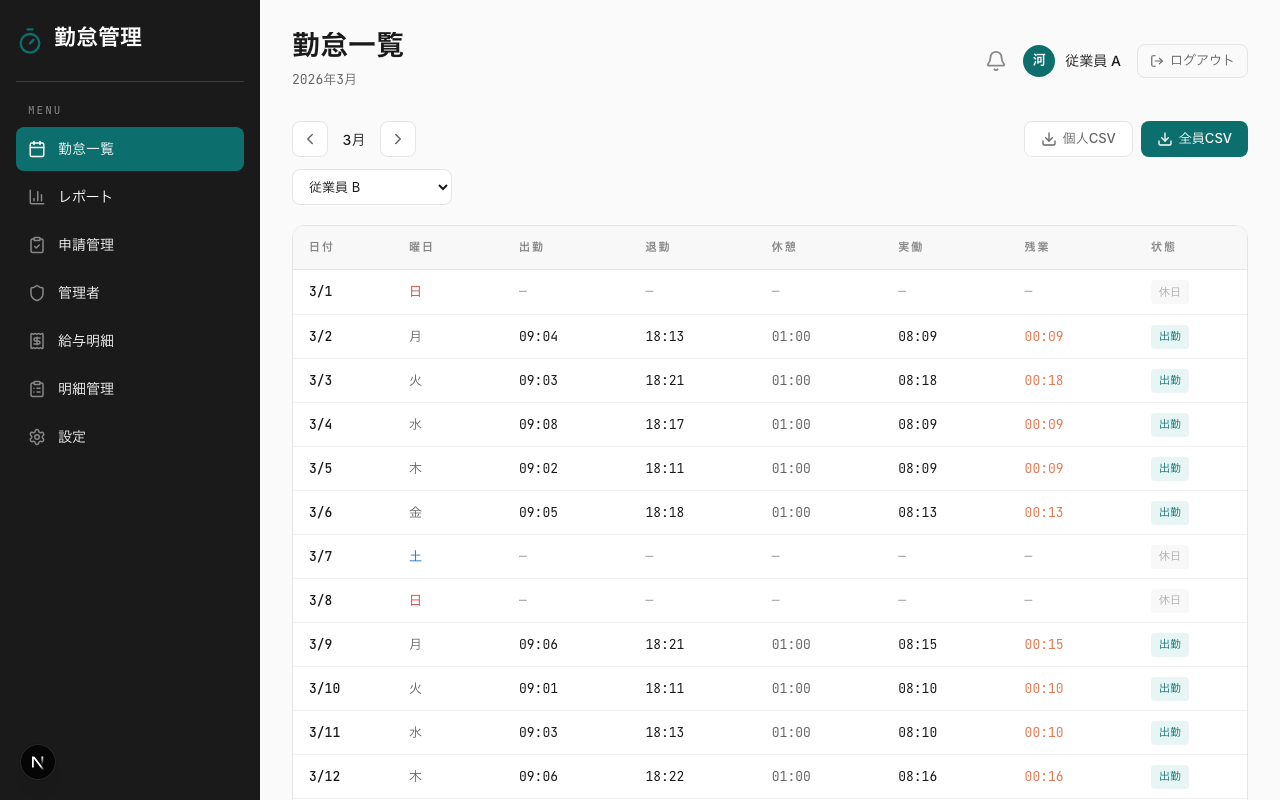The image size is (1280, 800).
Task: Open the active 勤怠一覧 menu item
Action: pos(130,149)
